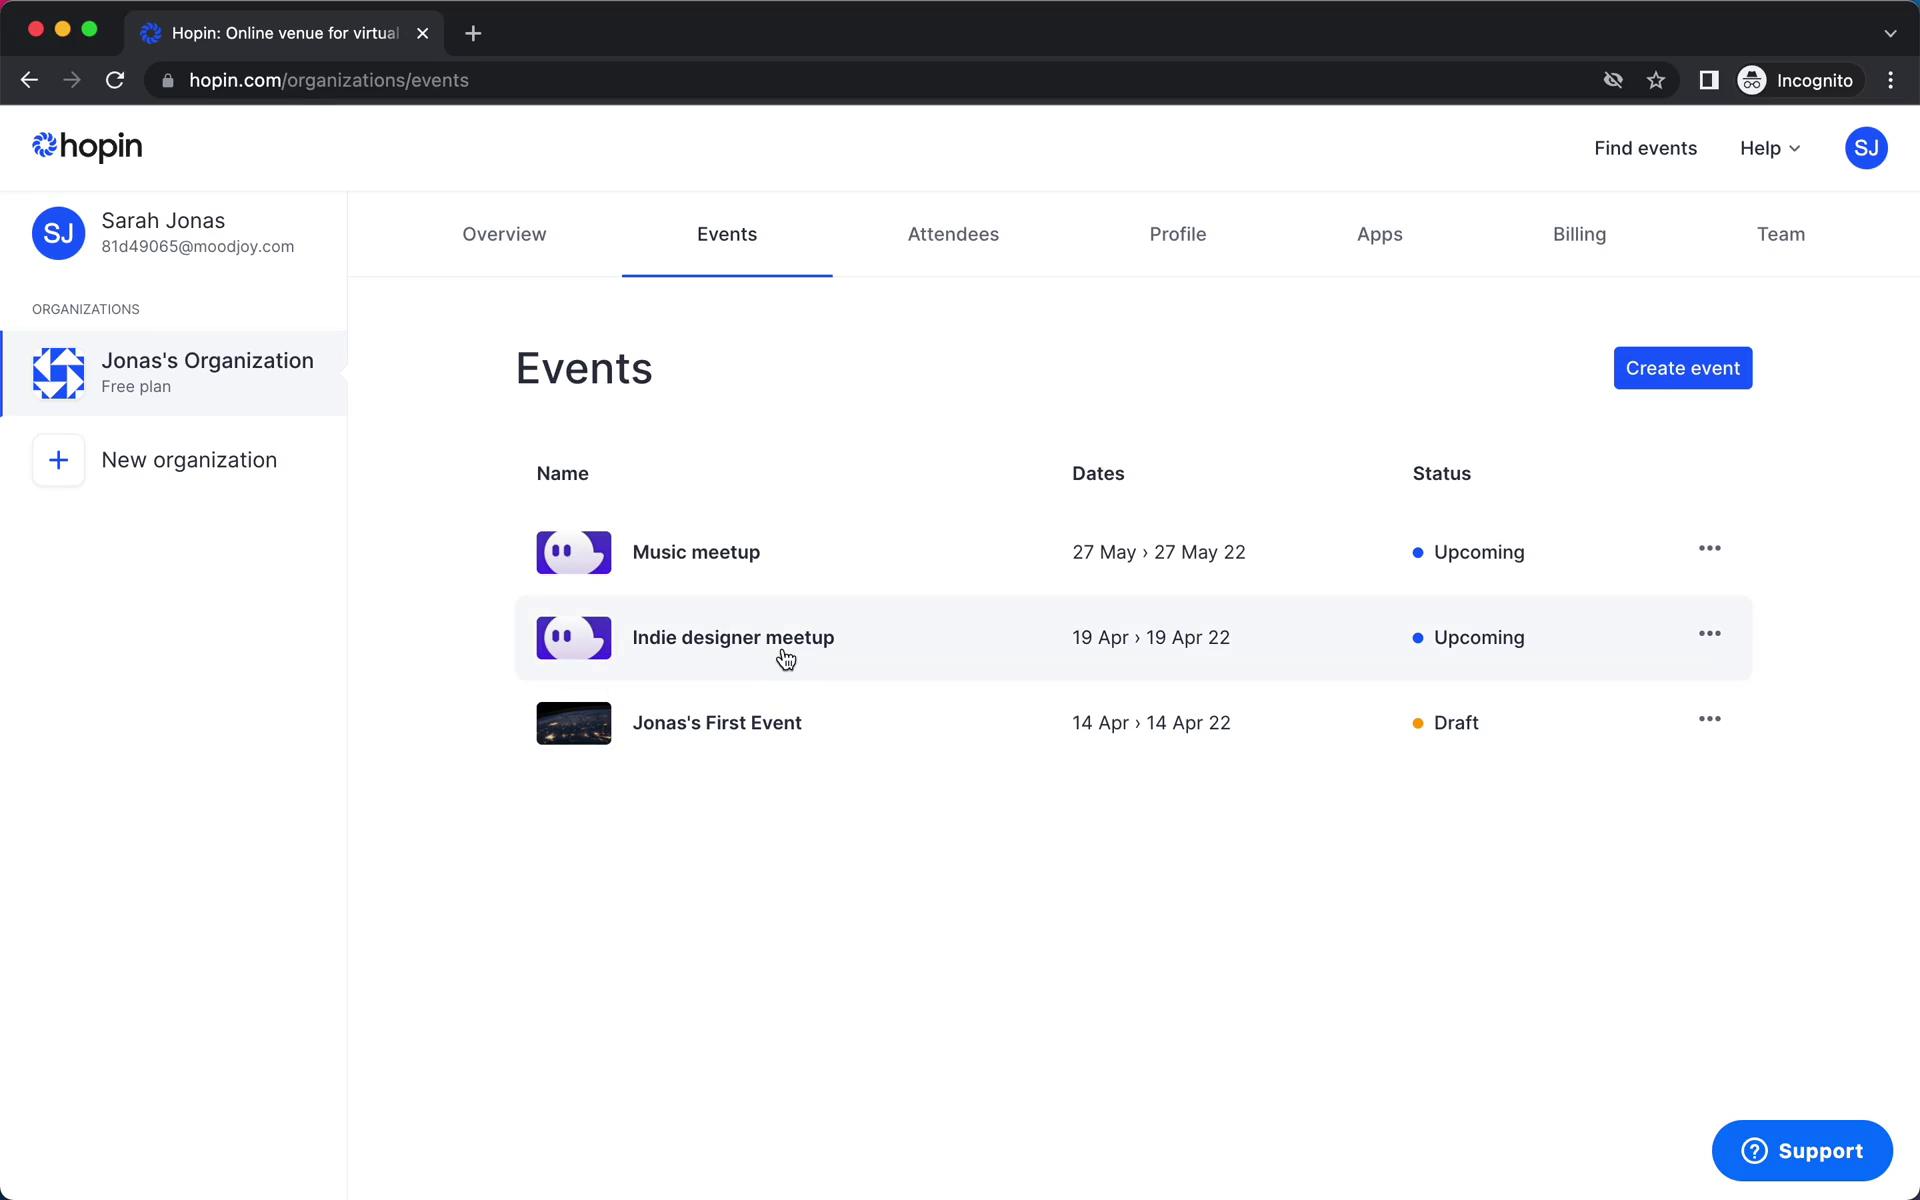Expand the Help dropdown menu
The image size is (1920, 1200).
[1769, 148]
